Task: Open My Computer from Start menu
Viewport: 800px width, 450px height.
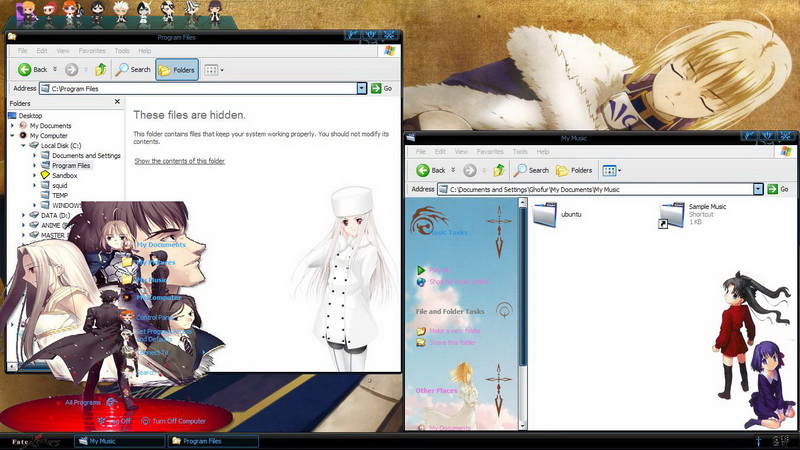Action: pyautogui.click(x=159, y=297)
